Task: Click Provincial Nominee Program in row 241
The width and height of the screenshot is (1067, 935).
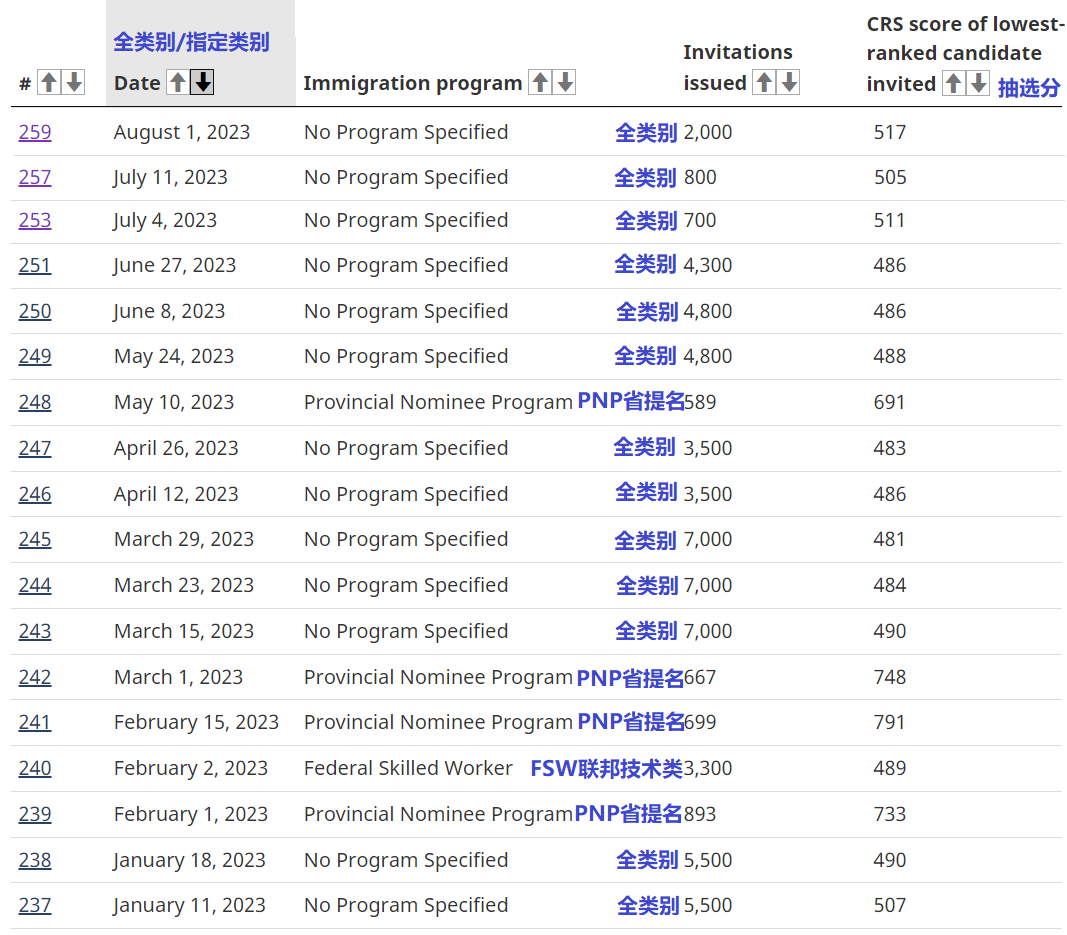Action: (438, 723)
